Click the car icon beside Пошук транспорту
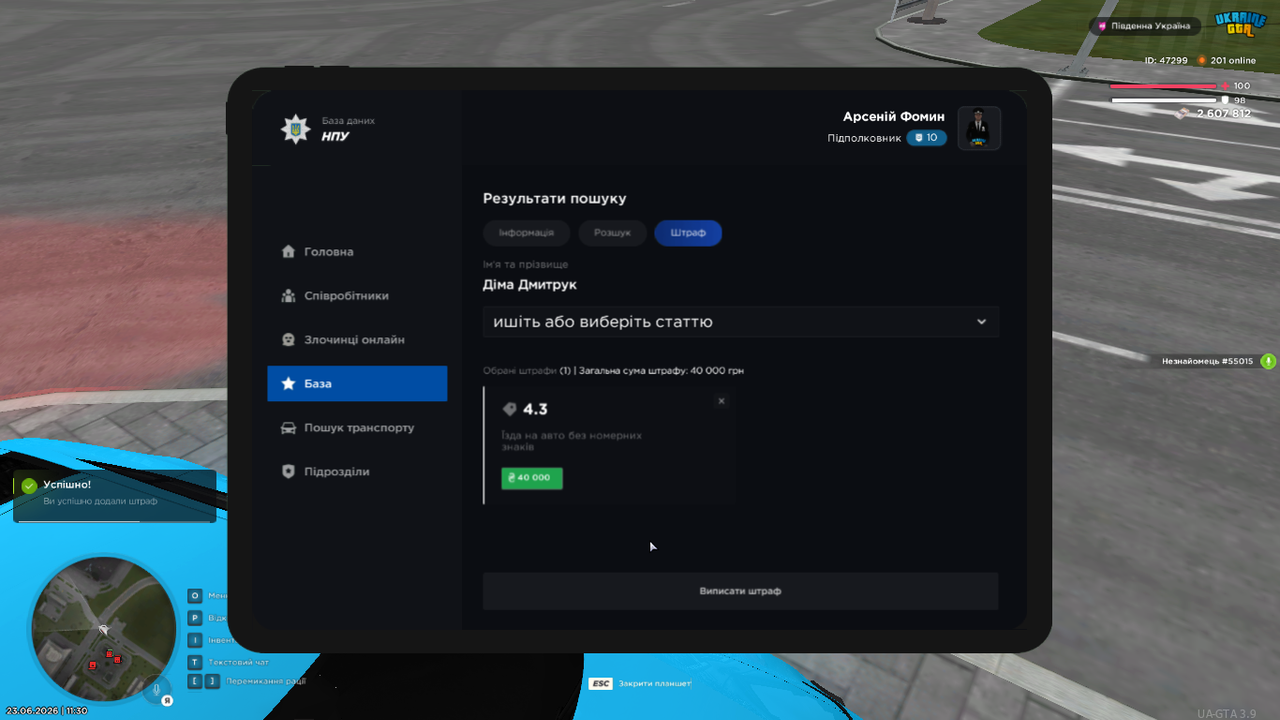1280x720 pixels. 288,428
